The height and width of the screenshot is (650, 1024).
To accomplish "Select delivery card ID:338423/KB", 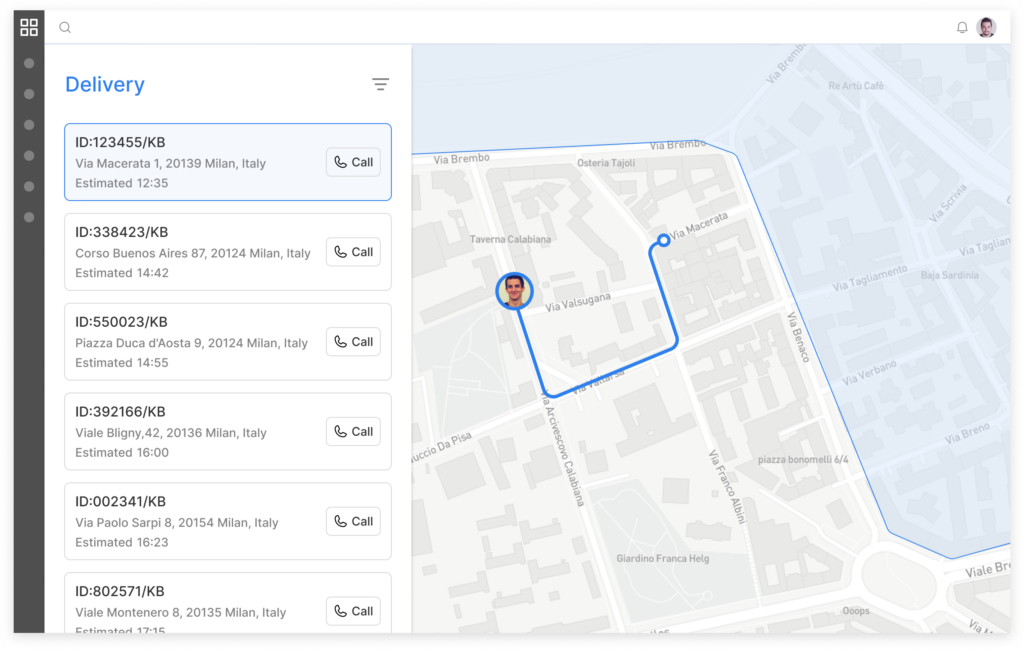I will [x=228, y=252].
